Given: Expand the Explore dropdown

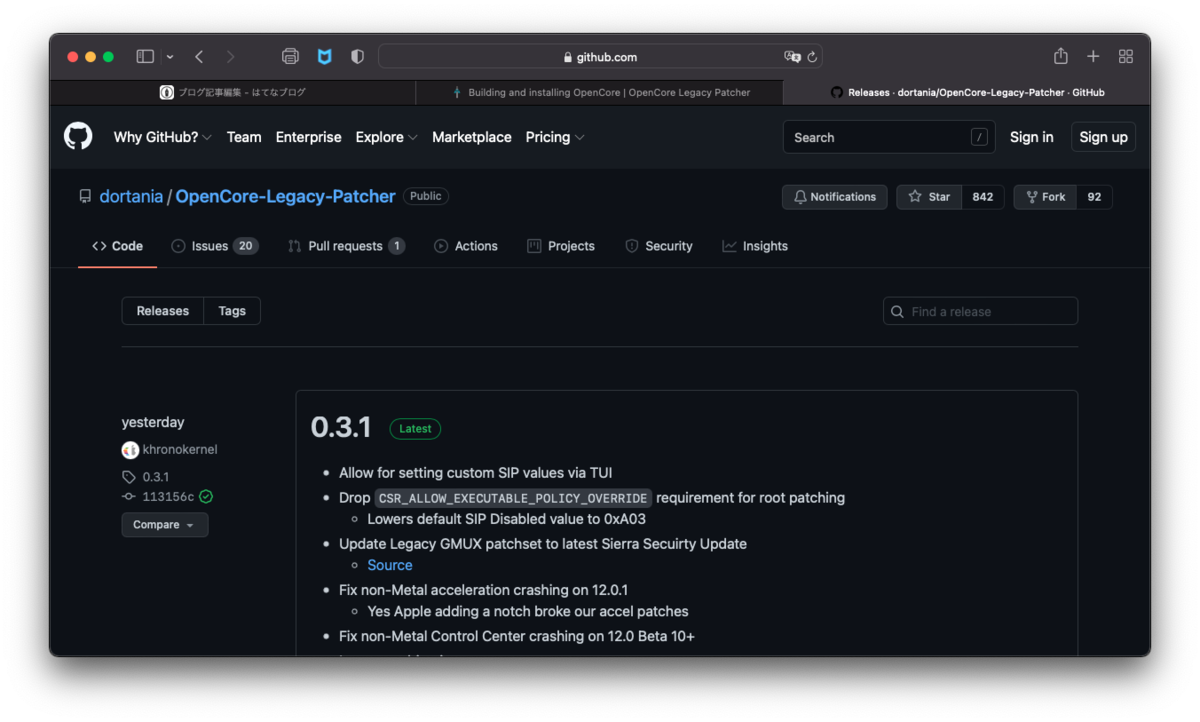Looking at the screenshot, I should (386, 137).
